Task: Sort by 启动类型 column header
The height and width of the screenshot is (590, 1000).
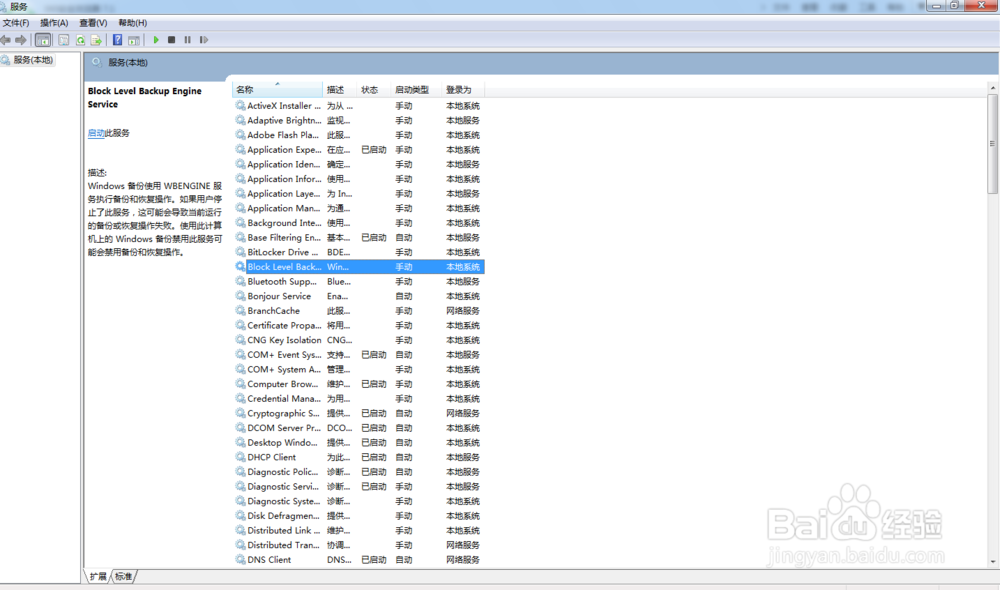Action: tap(416, 90)
